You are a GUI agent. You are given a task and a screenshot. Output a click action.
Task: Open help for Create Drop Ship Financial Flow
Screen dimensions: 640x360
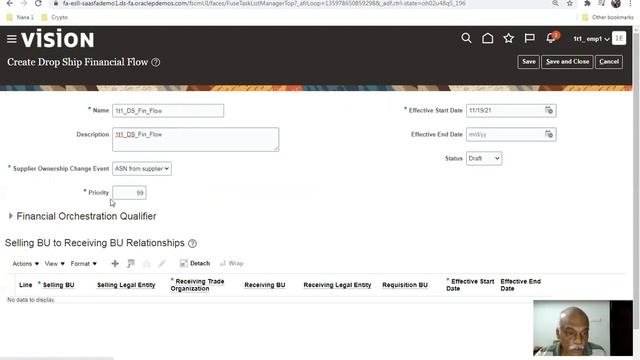coord(156,62)
